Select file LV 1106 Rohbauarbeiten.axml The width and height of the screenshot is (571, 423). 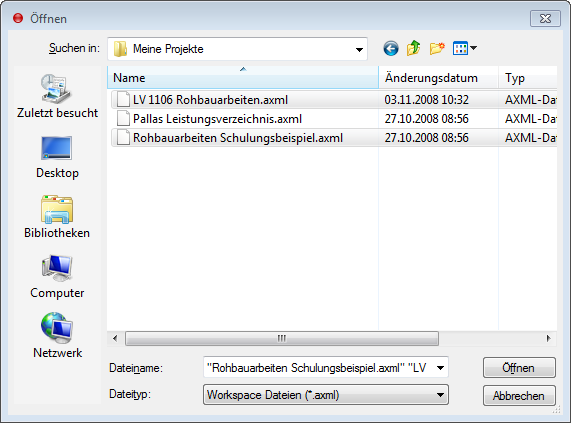(210, 100)
